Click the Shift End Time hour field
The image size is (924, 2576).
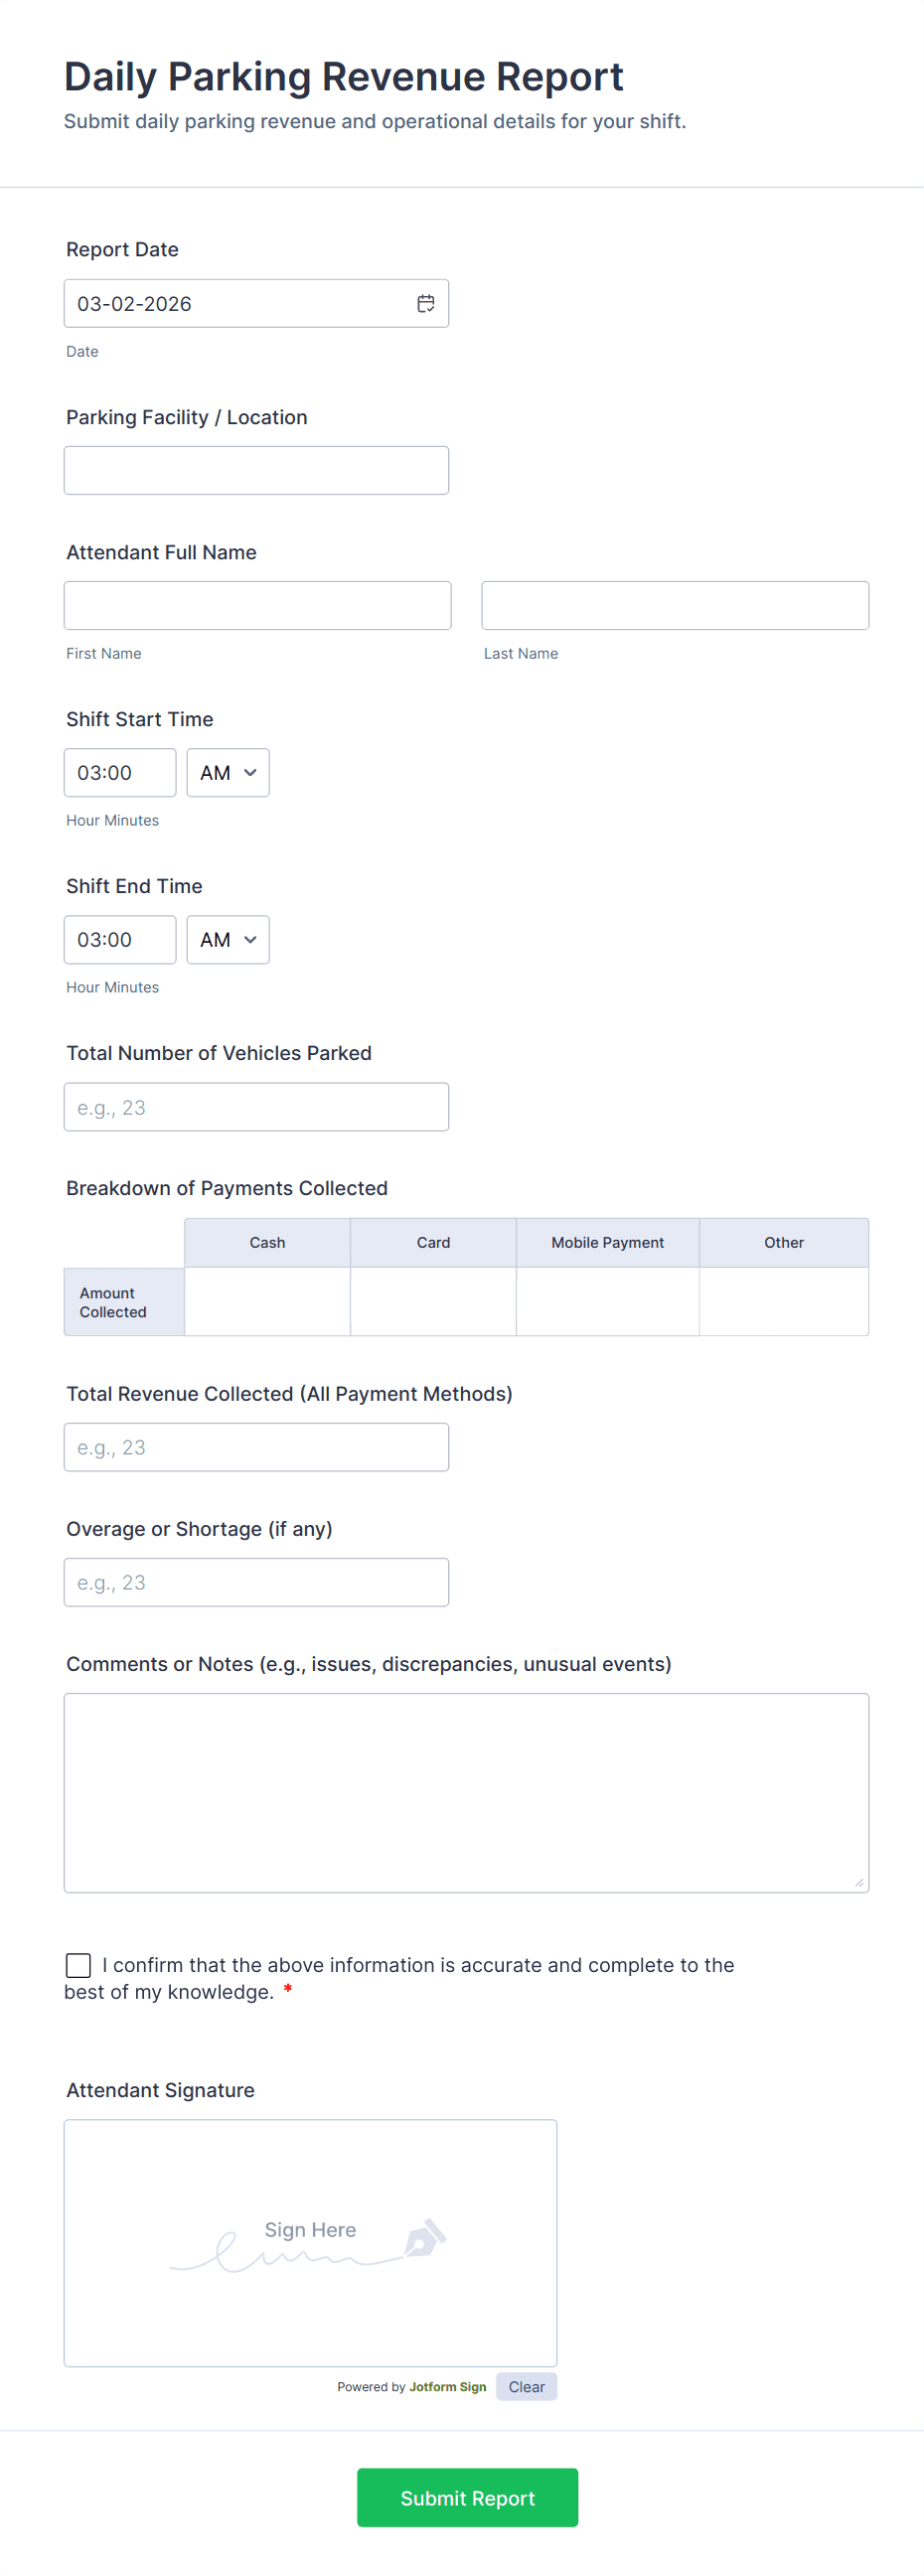coord(120,940)
